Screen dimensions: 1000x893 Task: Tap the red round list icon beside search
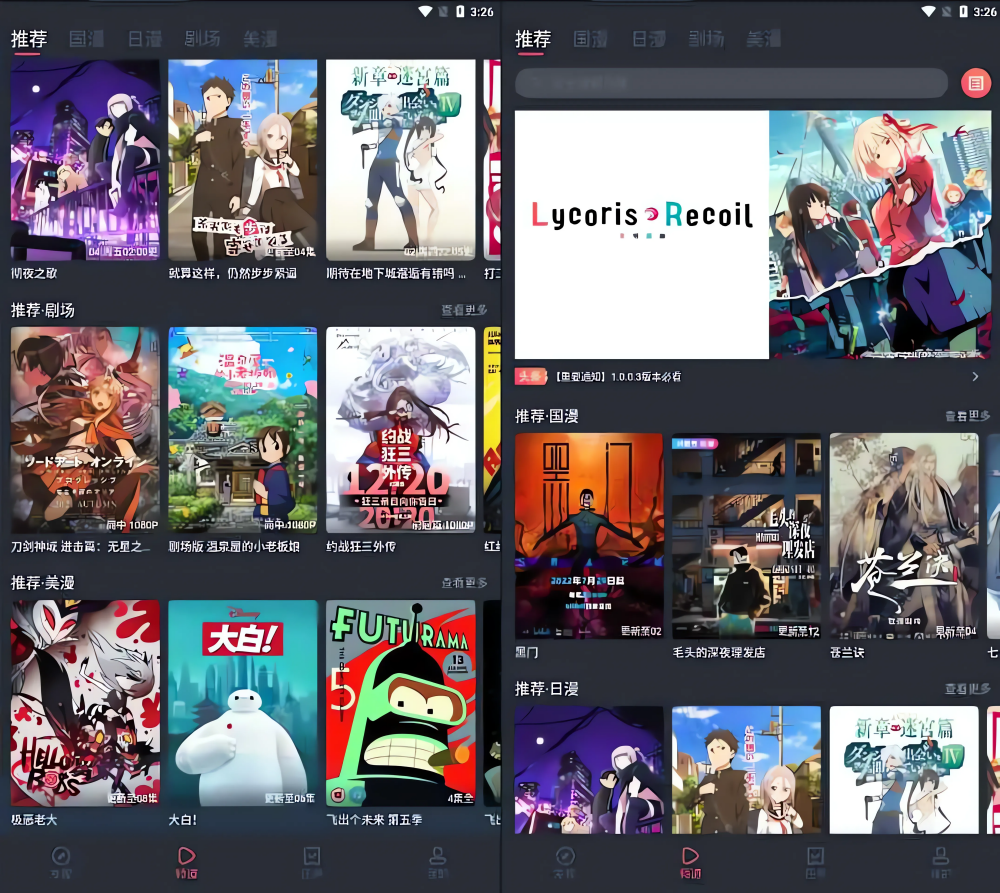(x=976, y=83)
